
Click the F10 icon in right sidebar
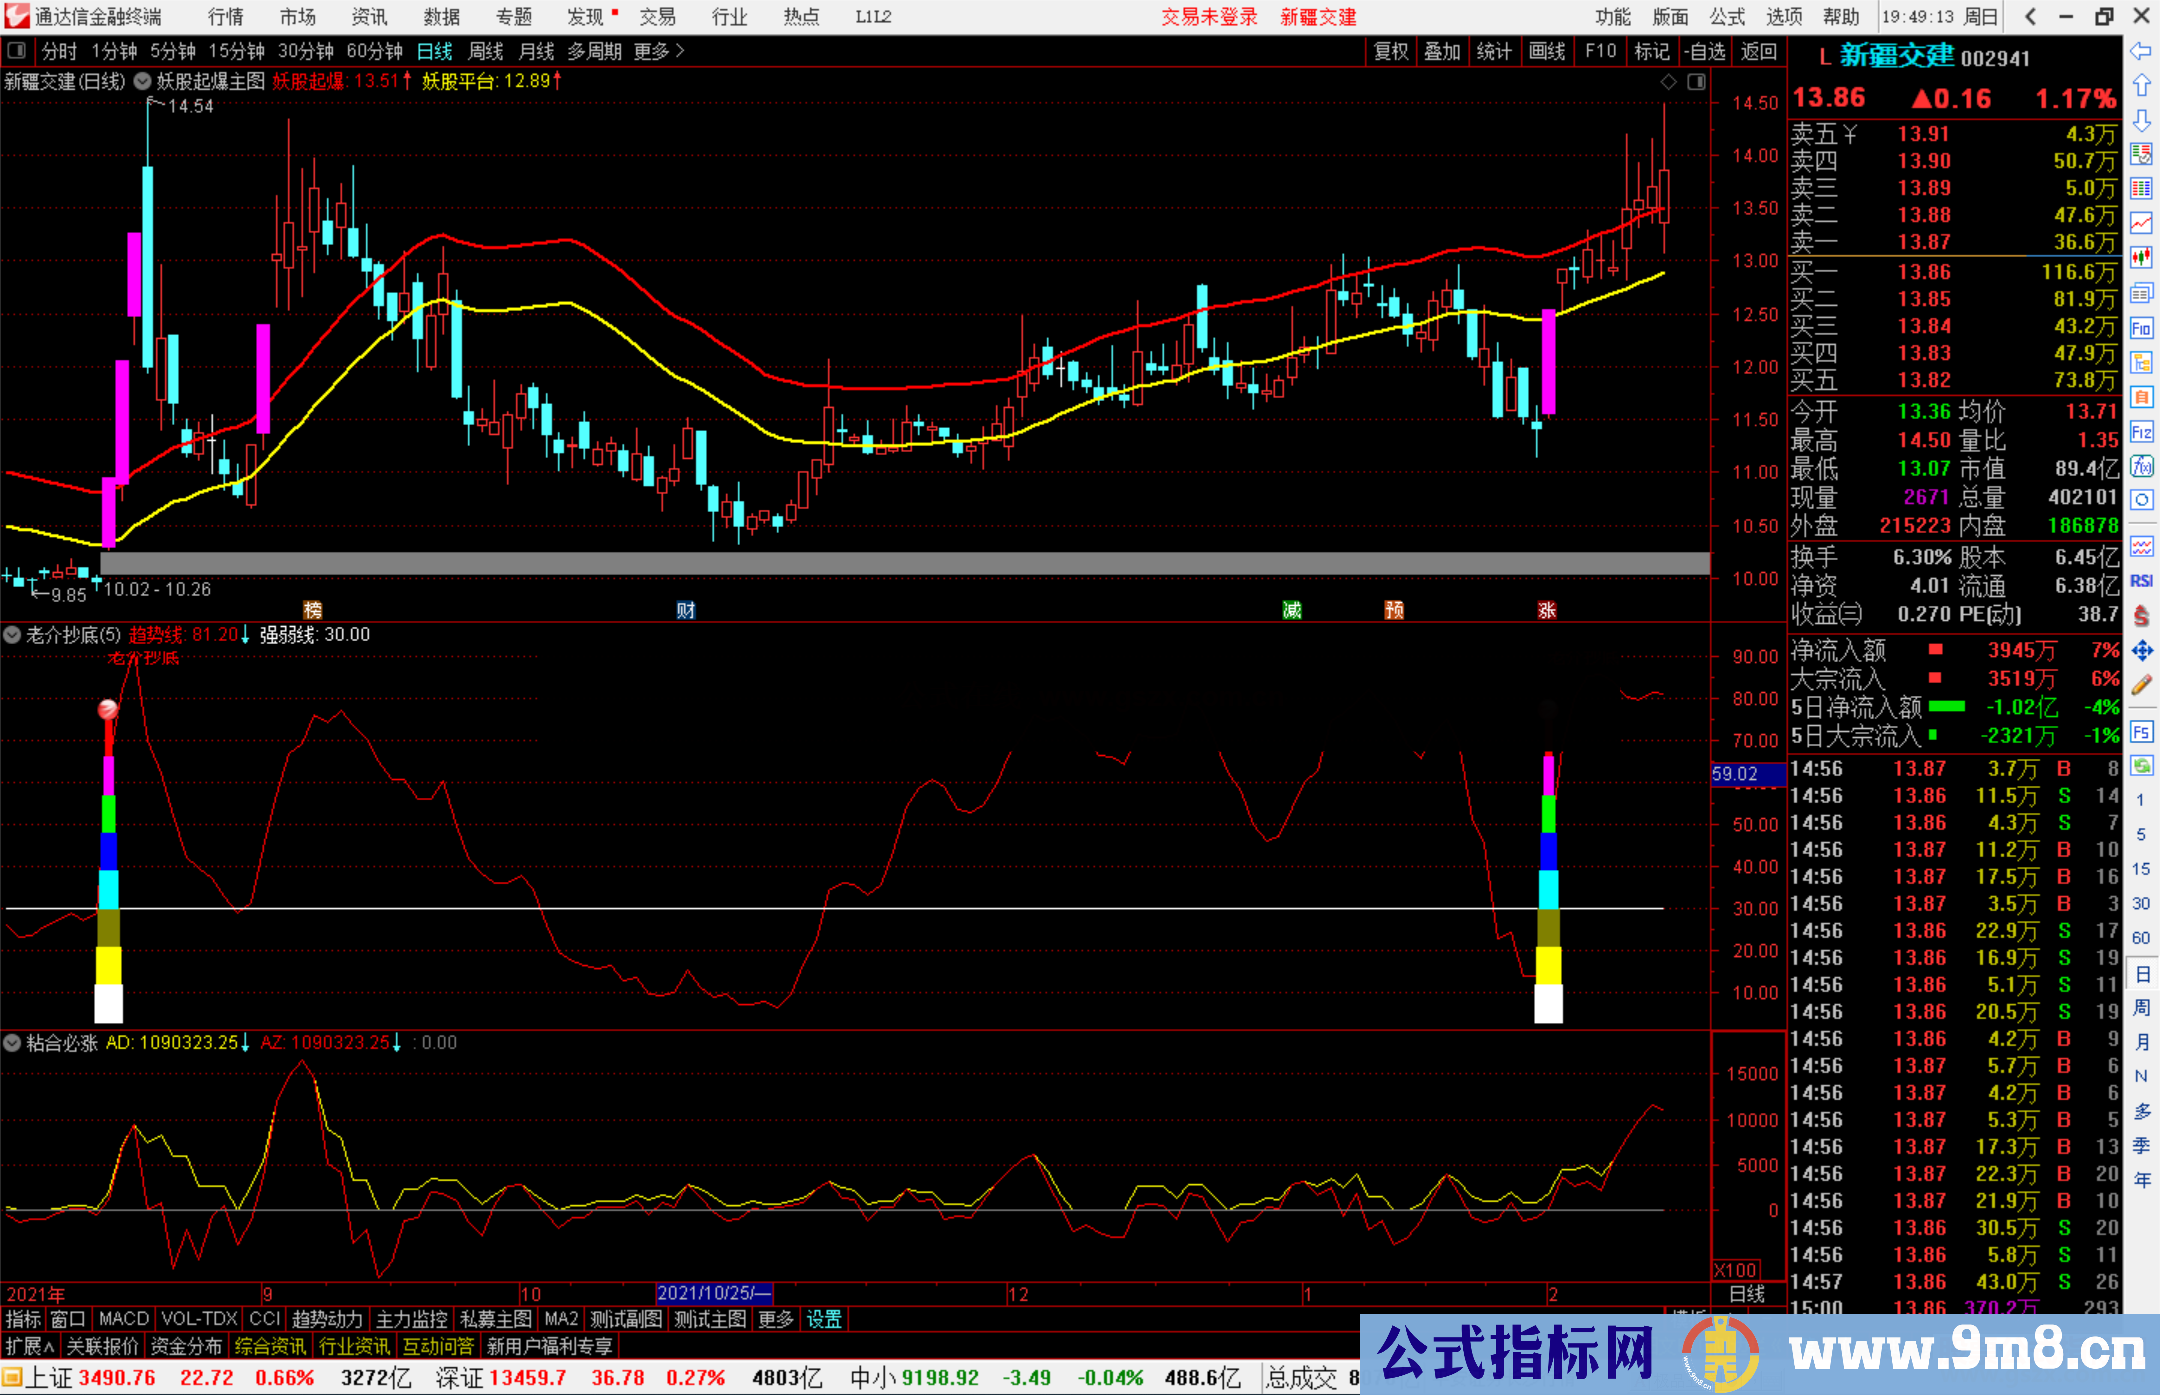pyautogui.click(x=2141, y=328)
